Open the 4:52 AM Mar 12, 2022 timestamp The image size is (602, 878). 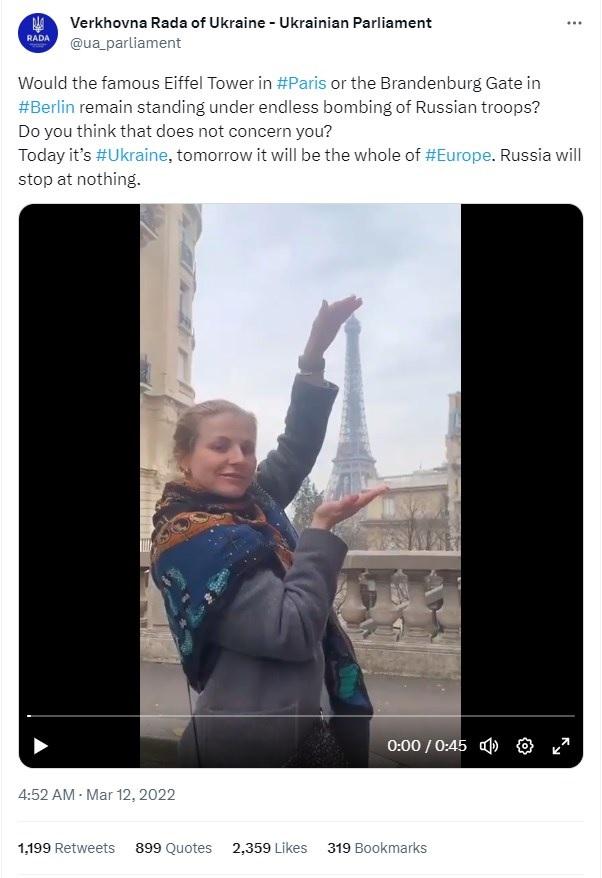click(97, 795)
